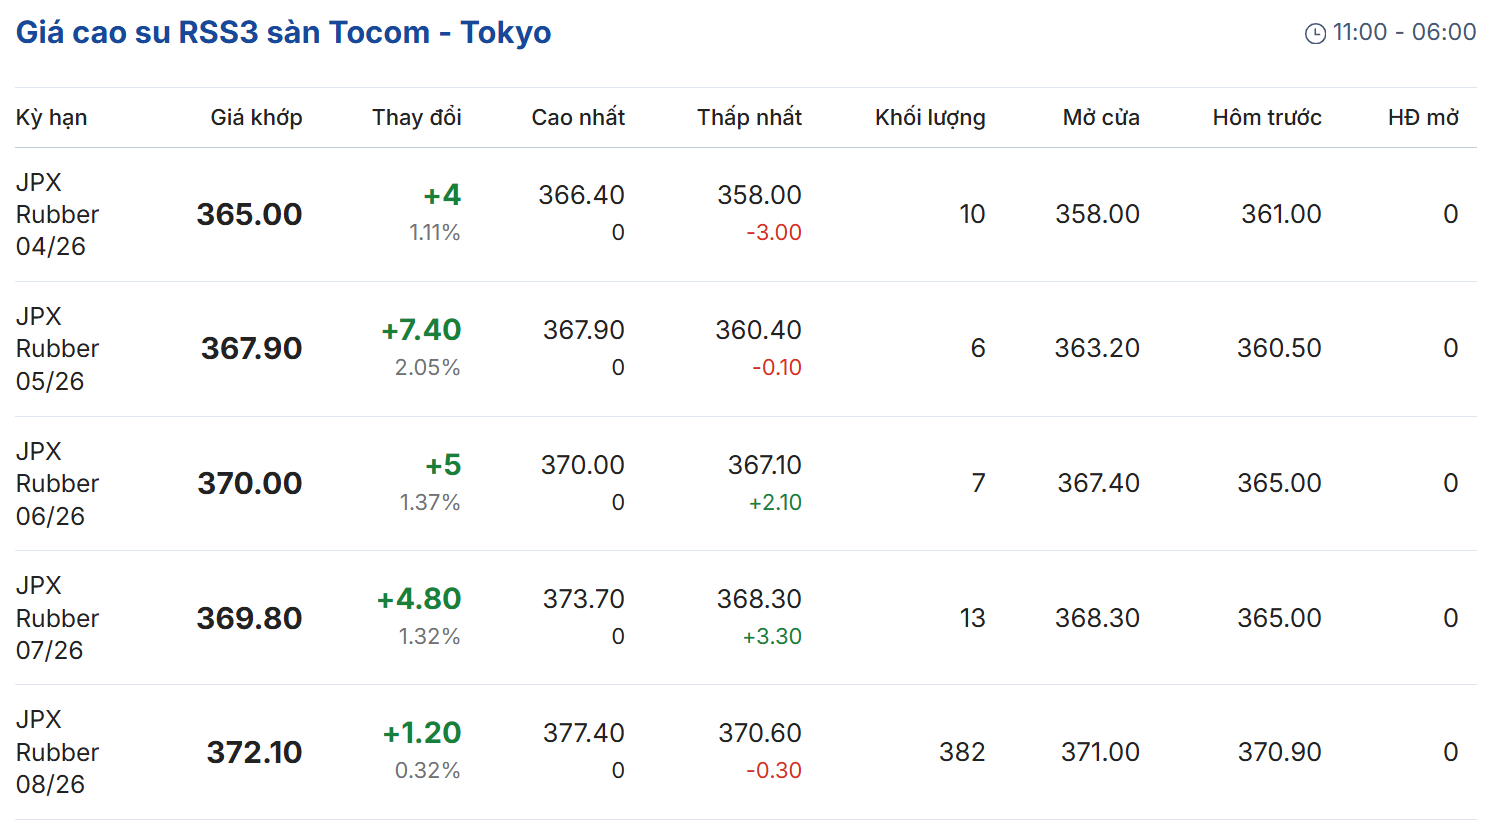Click the 365.00 matched price
Image resolution: width=1508 pixels, height=820 pixels.
249,214
